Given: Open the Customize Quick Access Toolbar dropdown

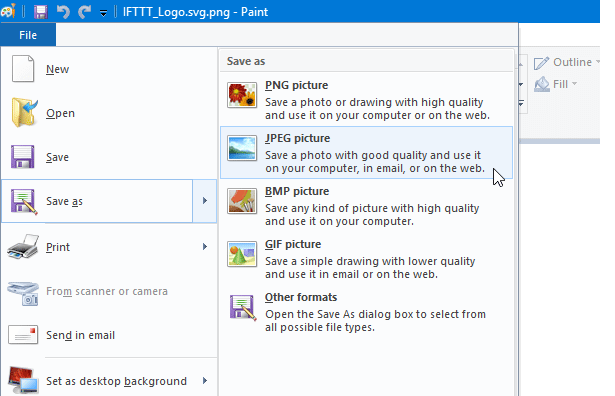Looking at the screenshot, I should coord(103,13).
